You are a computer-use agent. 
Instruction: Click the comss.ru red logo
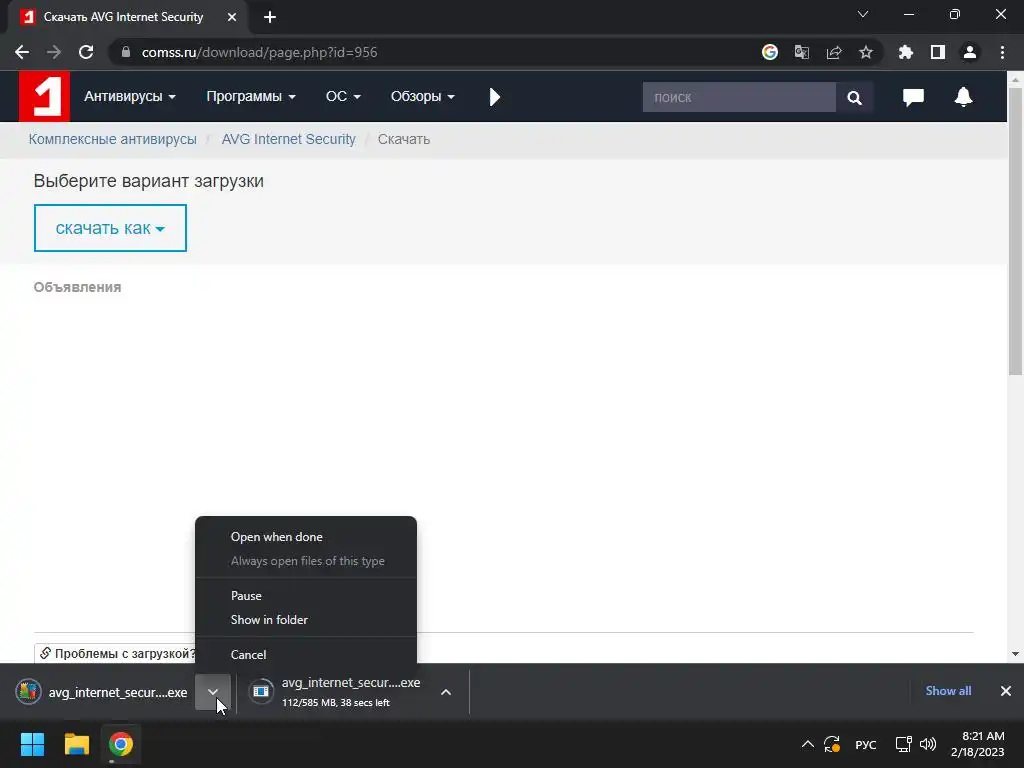44,96
